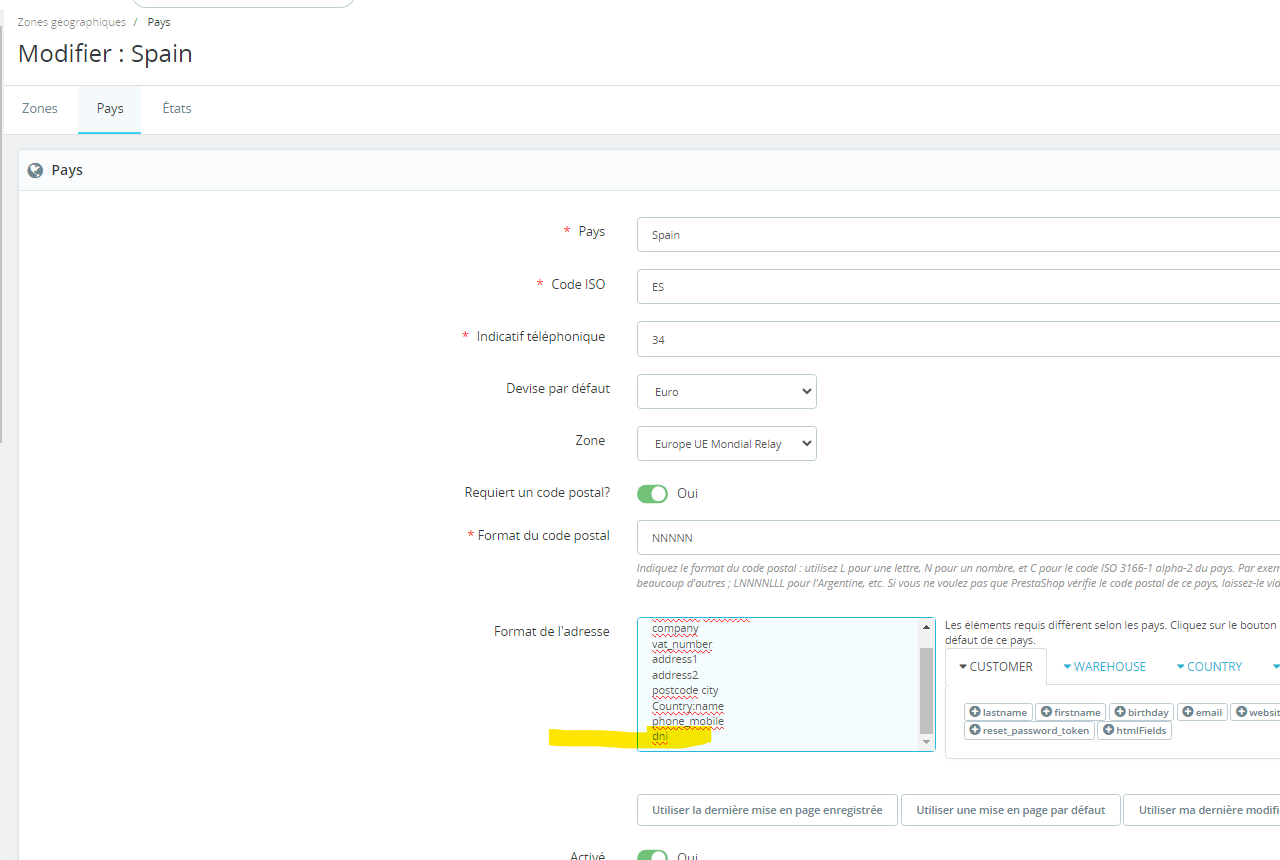Click the address format scrollbar down arrow

[926, 742]
